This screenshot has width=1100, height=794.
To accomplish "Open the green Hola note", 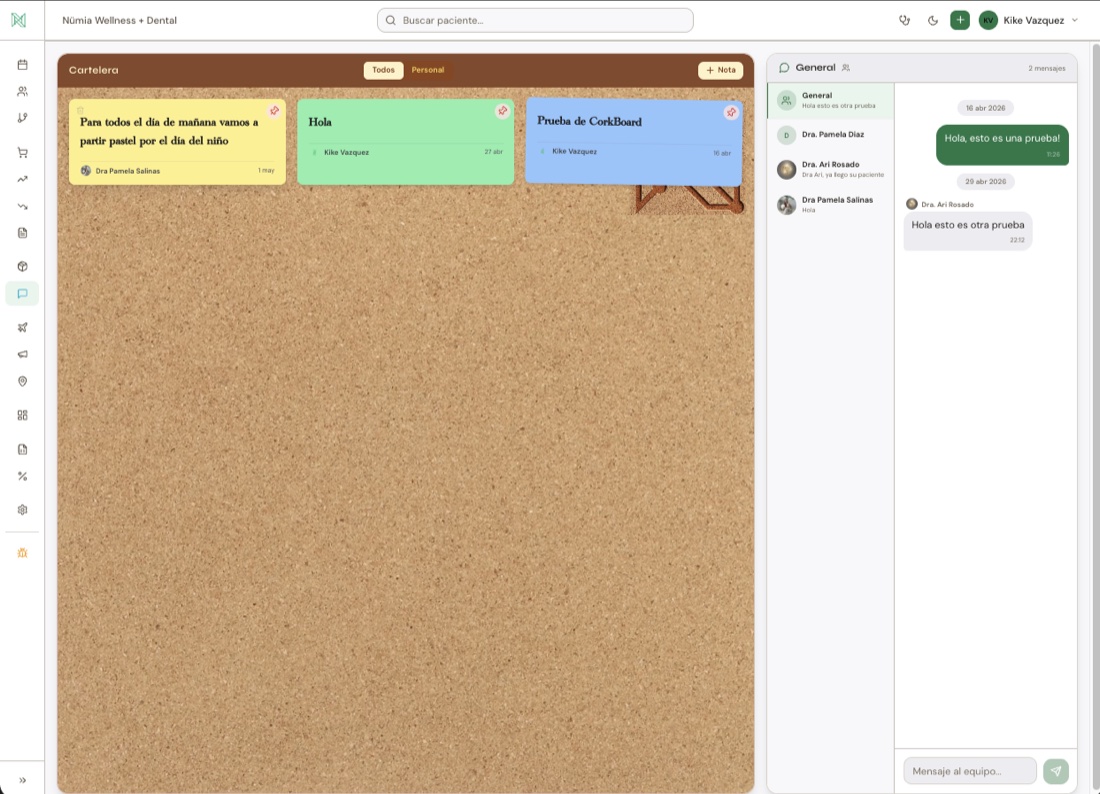I will [x=405, y=142].
